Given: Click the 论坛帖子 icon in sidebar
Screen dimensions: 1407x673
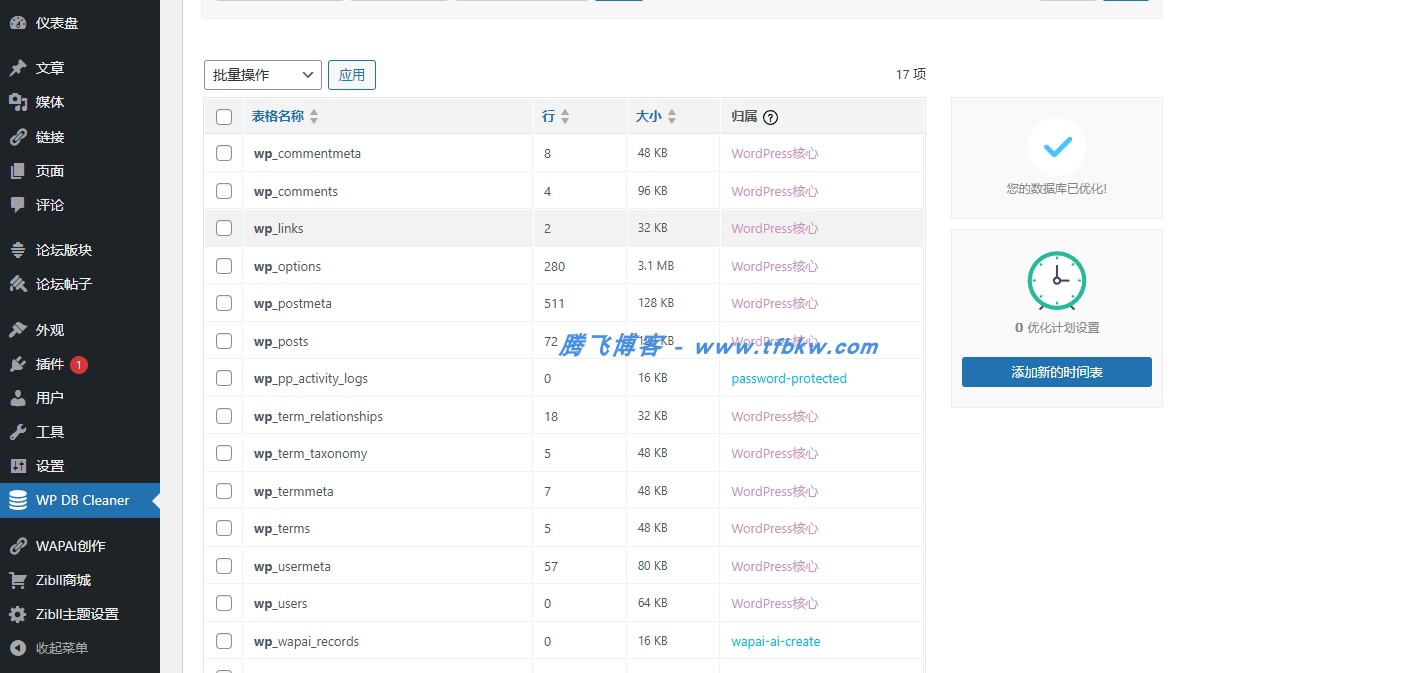Looking at the screenshot, I should pos(18,284).
